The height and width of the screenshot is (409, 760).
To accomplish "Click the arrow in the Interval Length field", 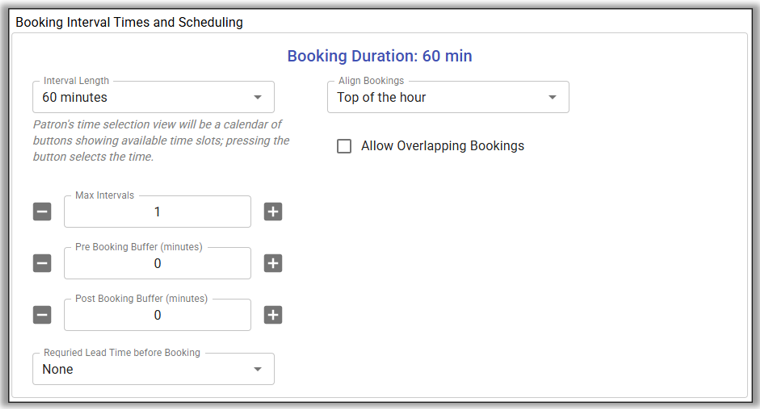I will [257, 98].
